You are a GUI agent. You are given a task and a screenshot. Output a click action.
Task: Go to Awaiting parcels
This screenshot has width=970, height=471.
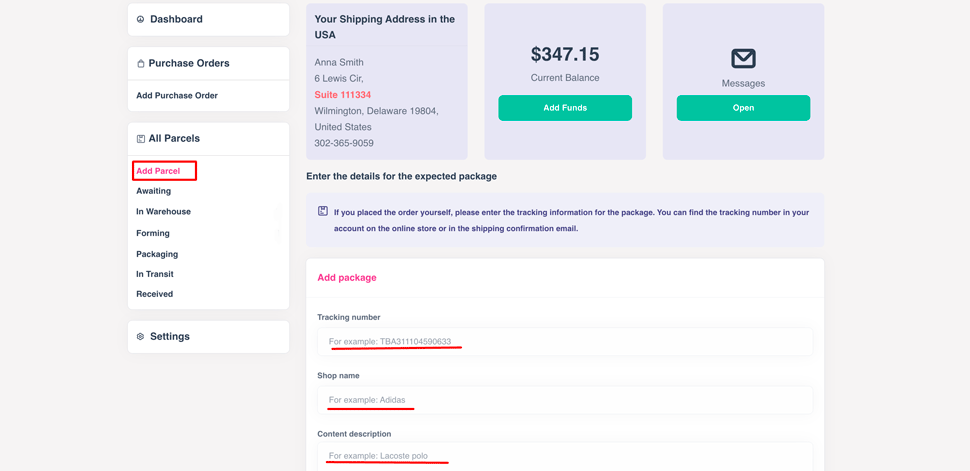click(154, 191)
